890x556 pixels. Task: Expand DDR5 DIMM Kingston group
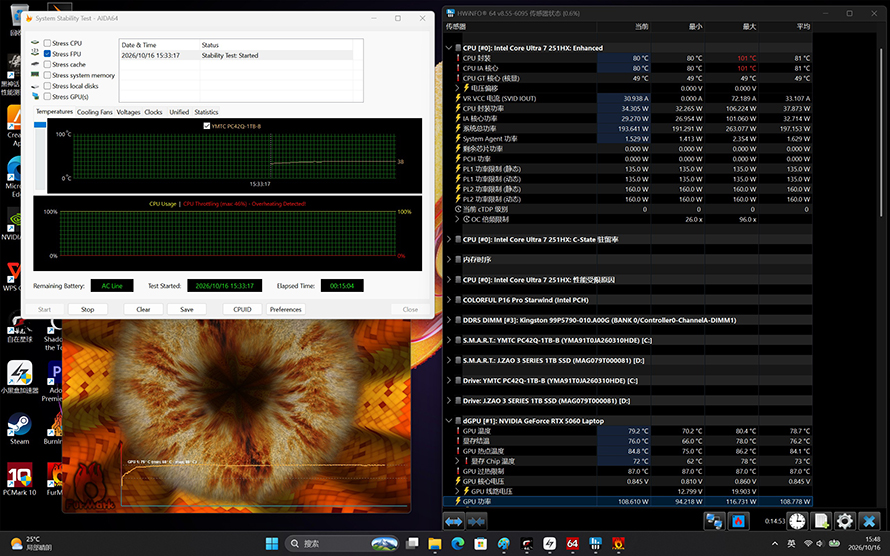pos(449,320)
